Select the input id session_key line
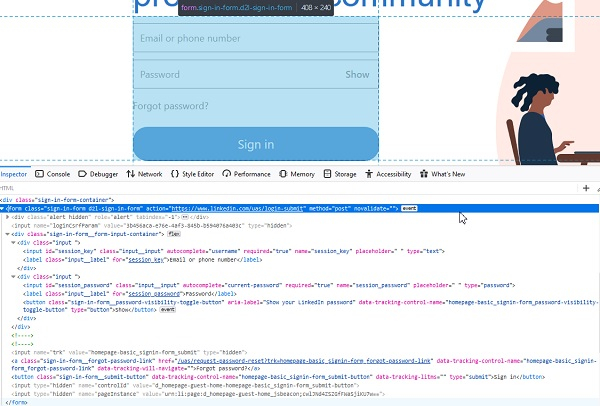The width and height of the screenshot is (600, 406). click(234, 251)
